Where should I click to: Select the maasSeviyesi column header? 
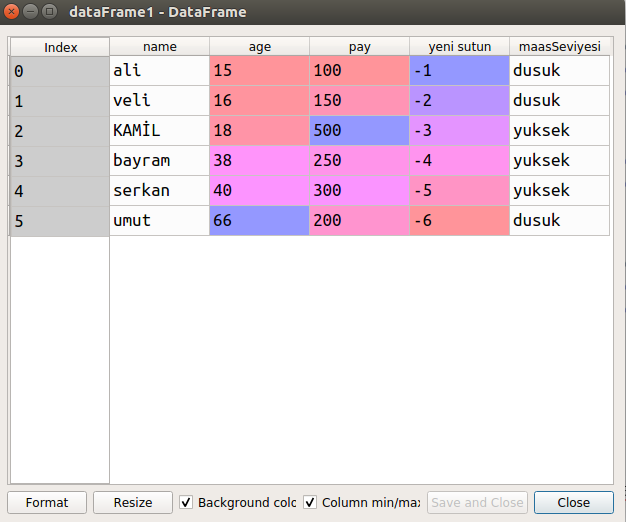[560, 46]
